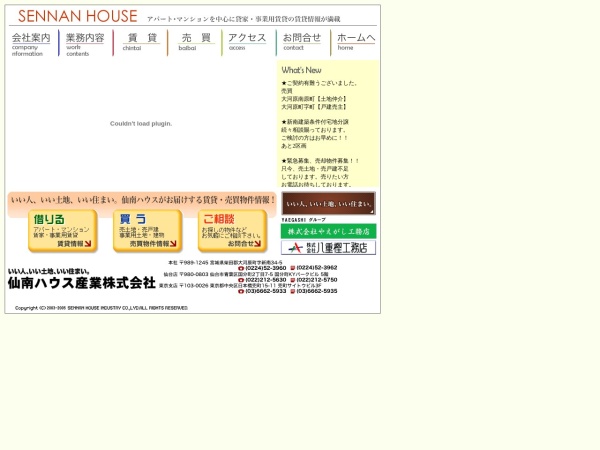The image size is (600, 450).
Task: Click news line 大河原南原町【土地仲介】
Action: [x=314, y=99]
